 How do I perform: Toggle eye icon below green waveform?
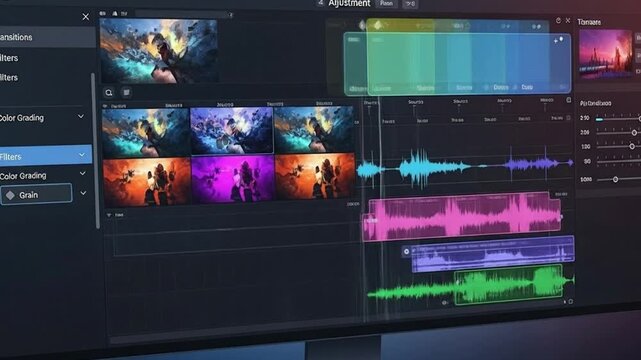(x=445, y=303)
